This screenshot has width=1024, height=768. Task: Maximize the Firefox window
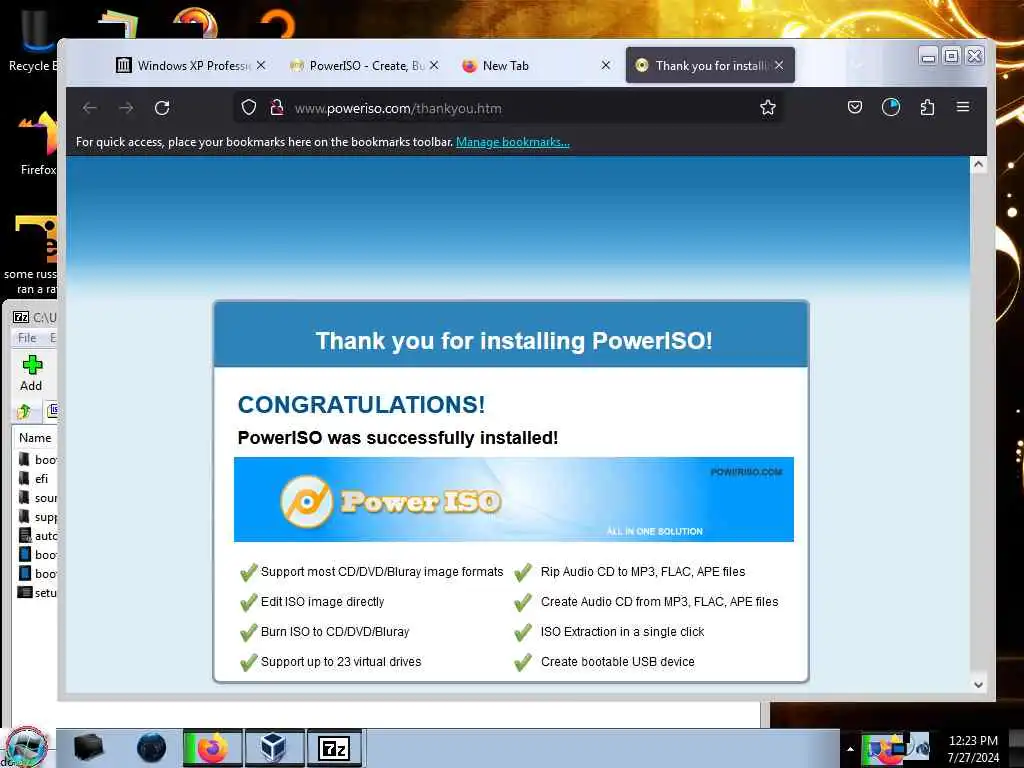(952, 56)
